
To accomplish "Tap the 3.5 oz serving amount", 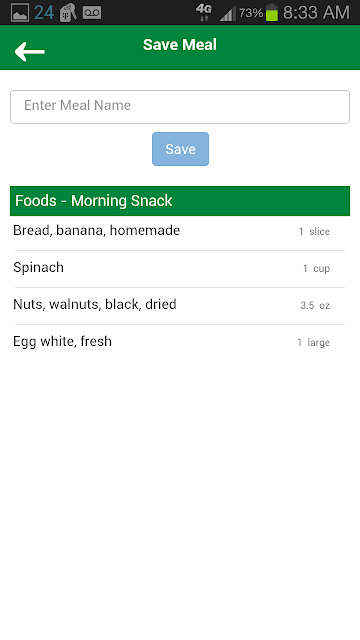I will [315, 305].
